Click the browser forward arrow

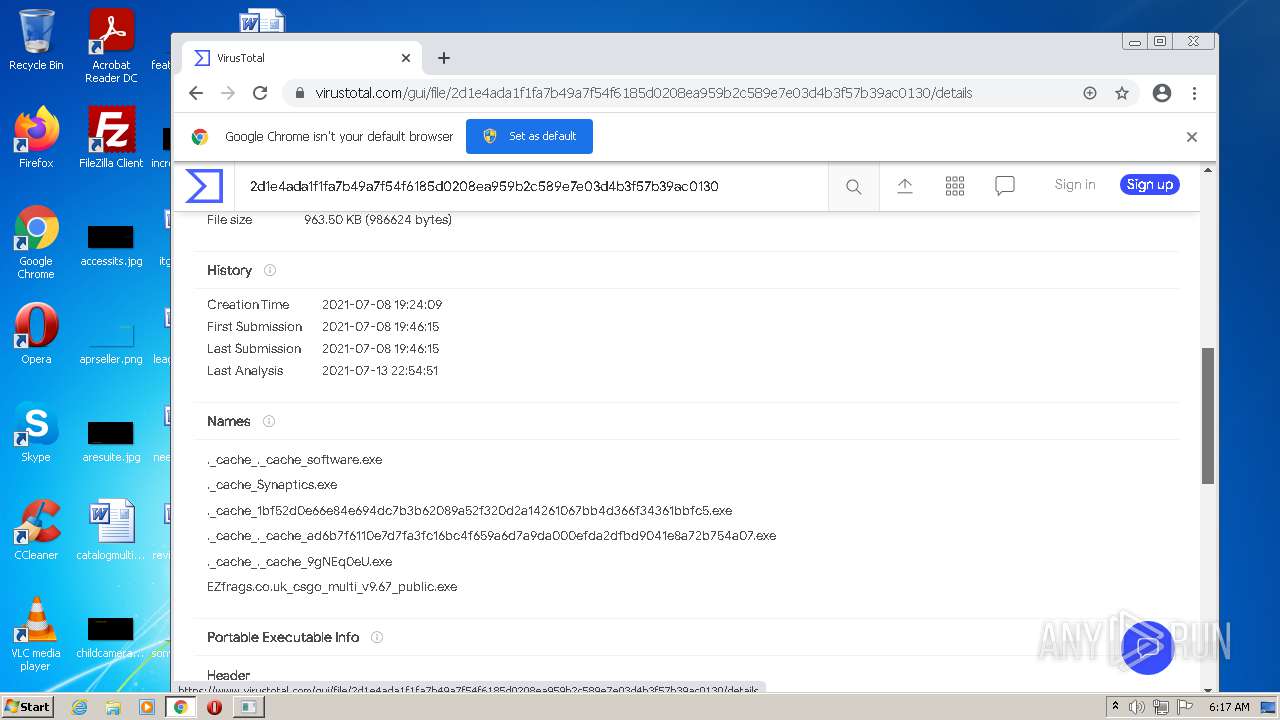click(x=228, y=93)
